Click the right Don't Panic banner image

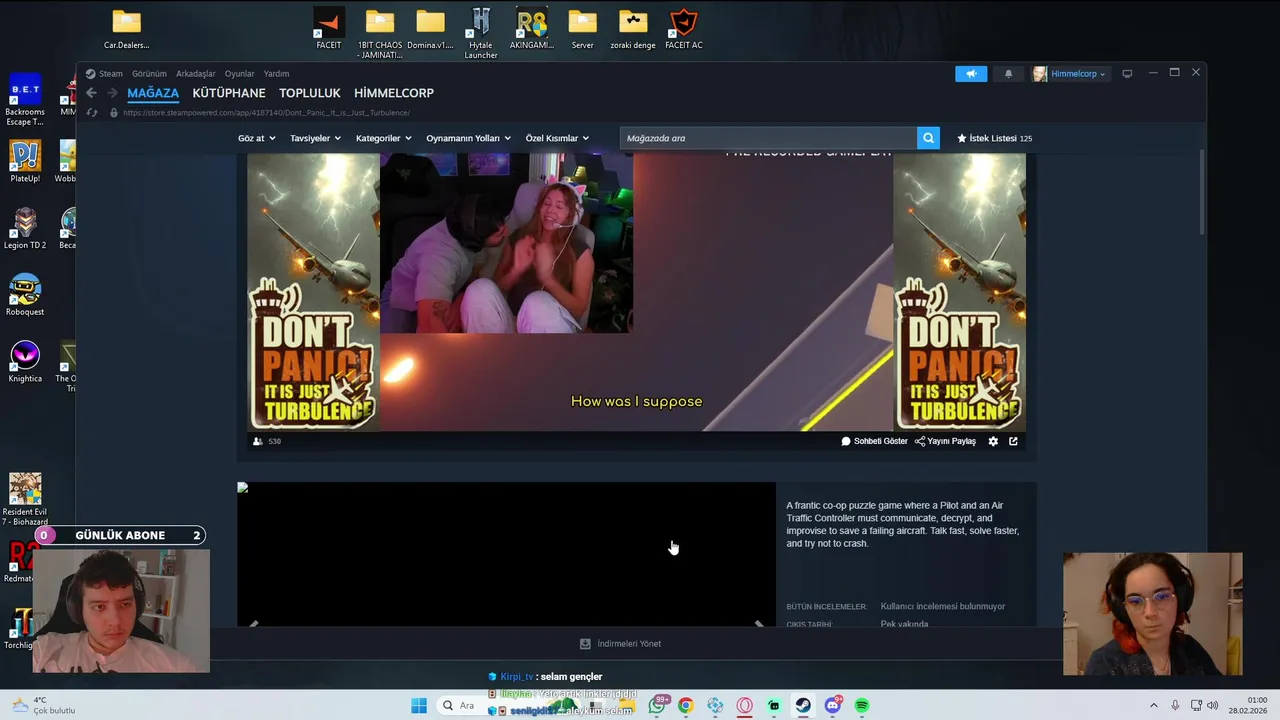pyautogui.click(x=959, y=292)
